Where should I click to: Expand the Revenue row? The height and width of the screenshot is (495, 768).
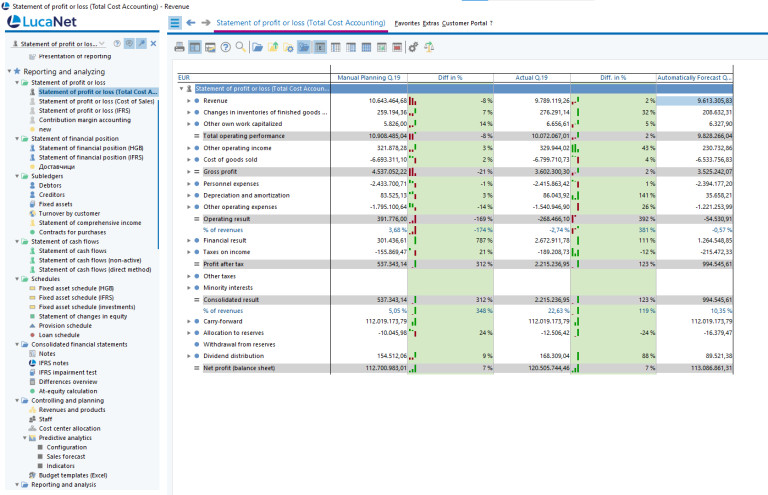[x=188, y=101]
